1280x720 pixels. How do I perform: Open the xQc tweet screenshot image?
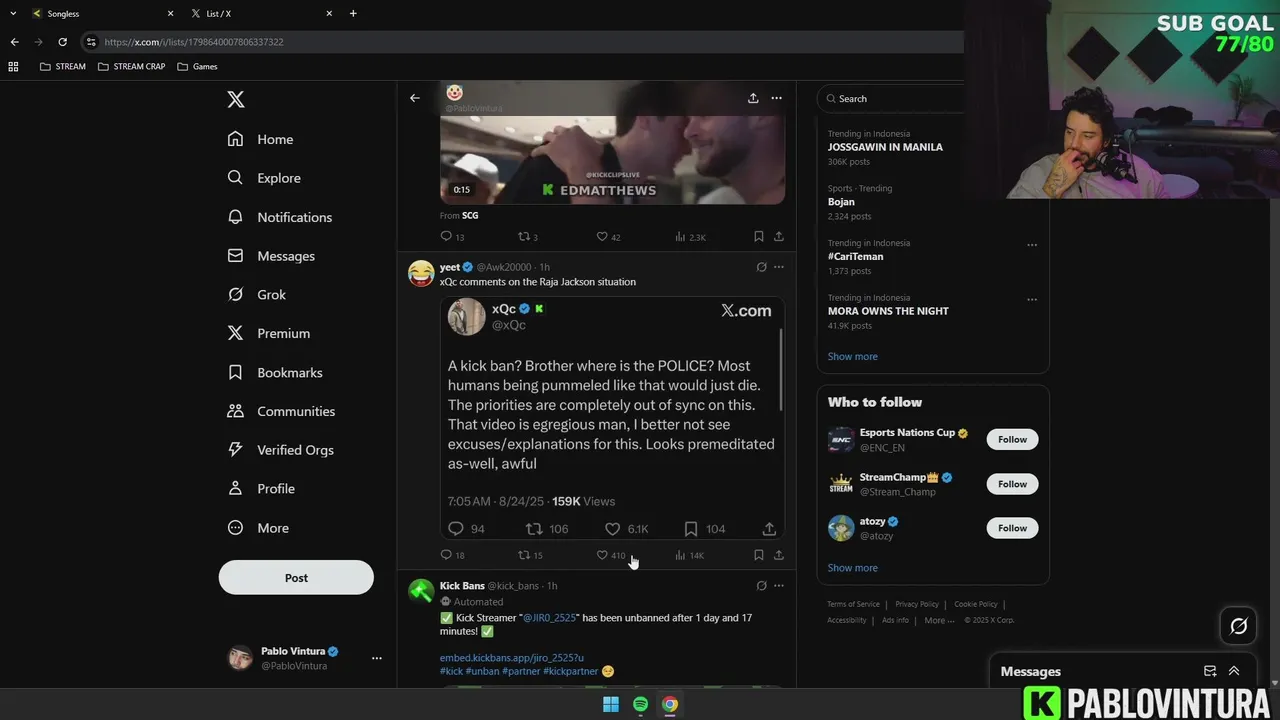pyautogui.click(x=612, y=418)
